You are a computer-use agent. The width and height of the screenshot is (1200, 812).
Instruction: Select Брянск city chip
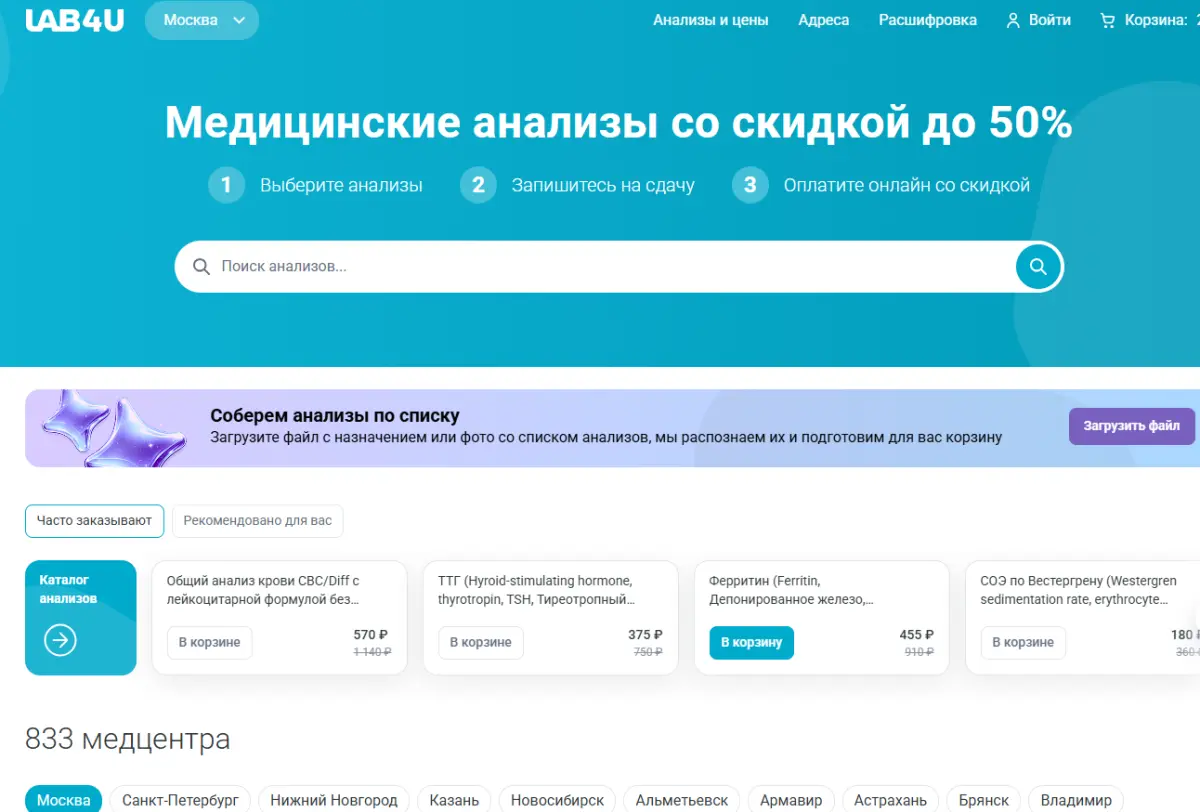[983, 800]
